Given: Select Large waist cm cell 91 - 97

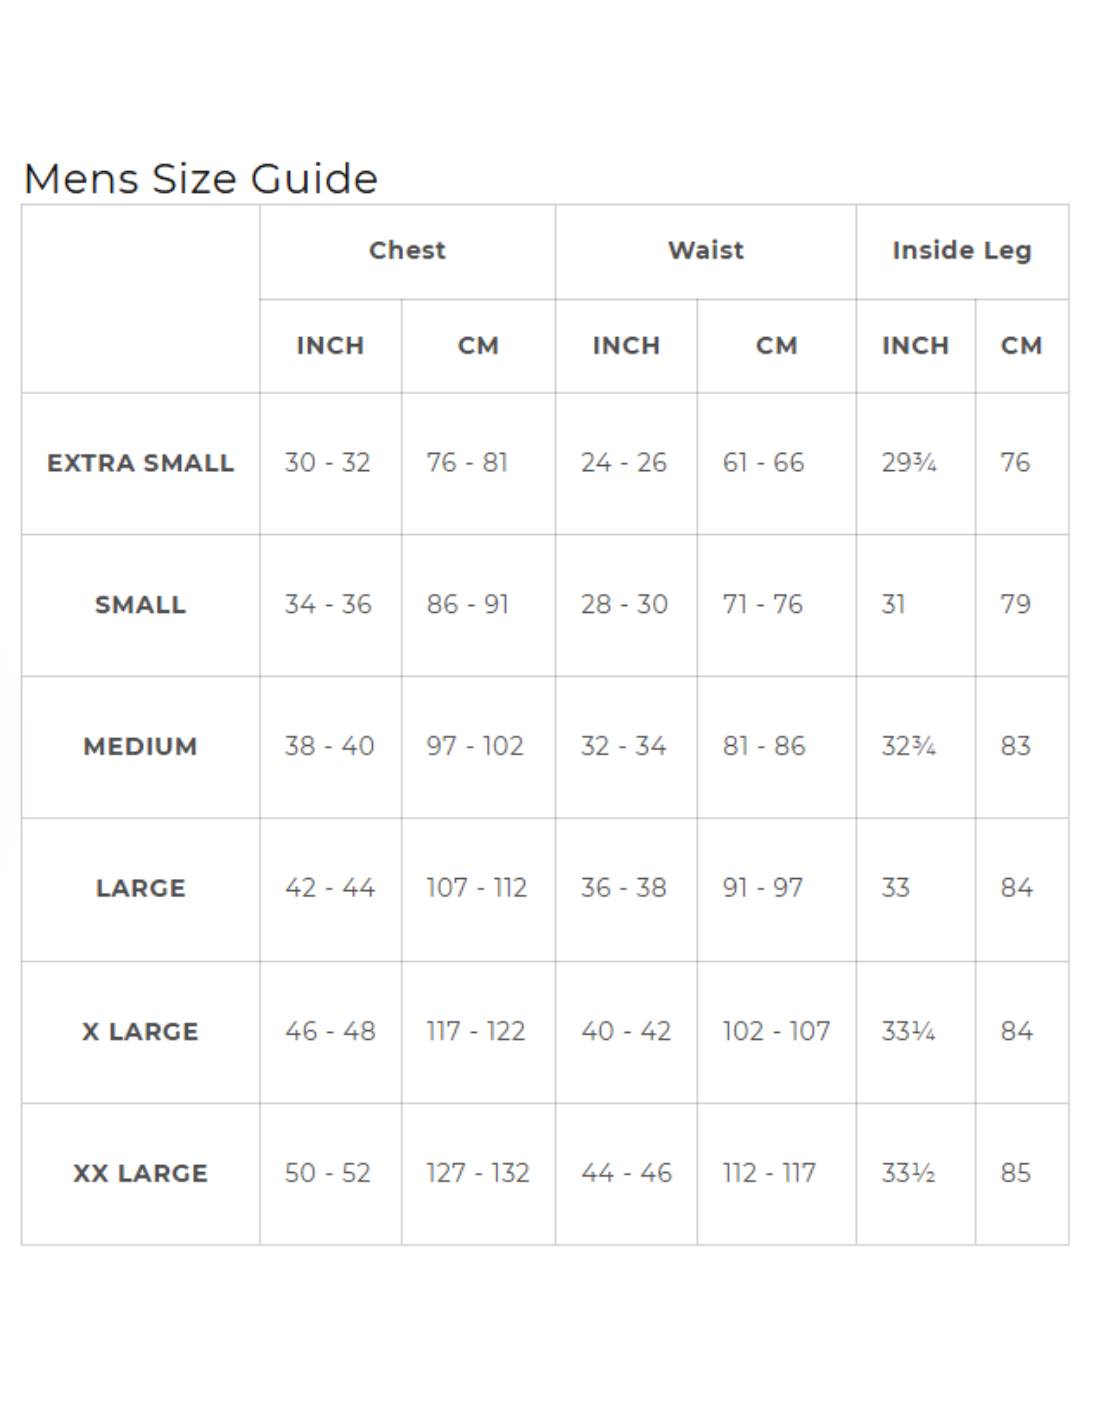Looking at the screenshot, I should click(x=763, y=889).
